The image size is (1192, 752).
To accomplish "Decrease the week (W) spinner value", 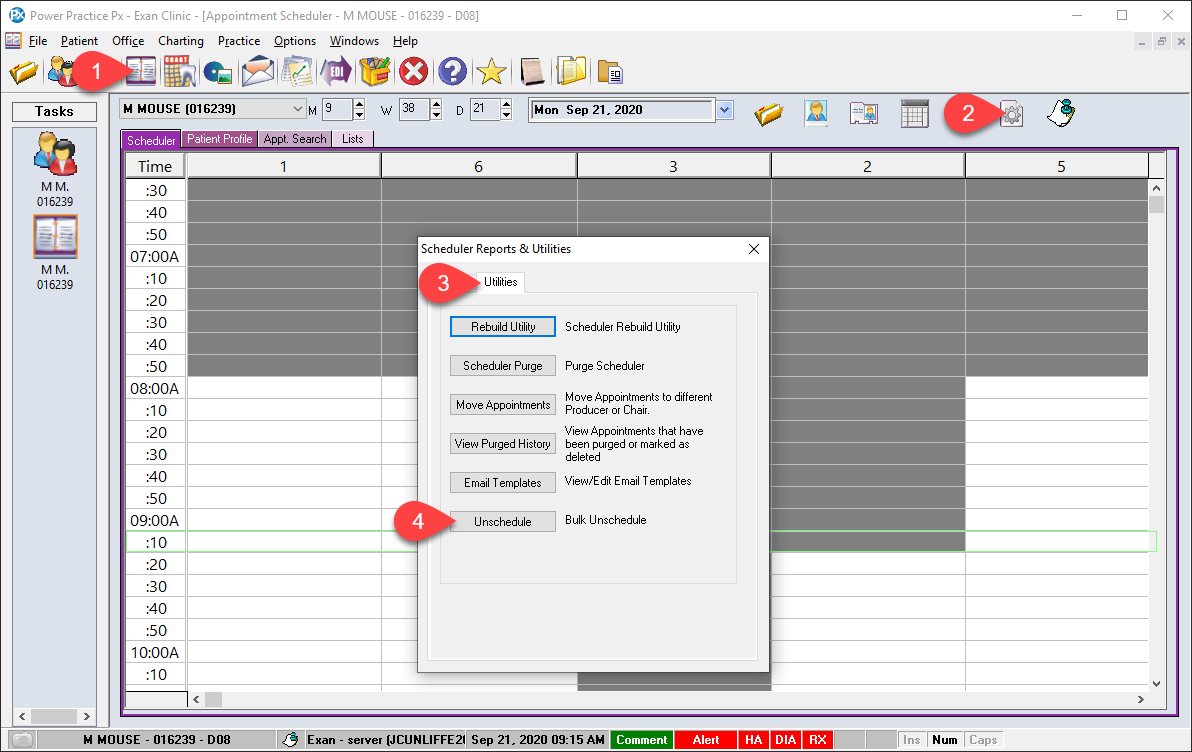I will [x=436, y=115].
